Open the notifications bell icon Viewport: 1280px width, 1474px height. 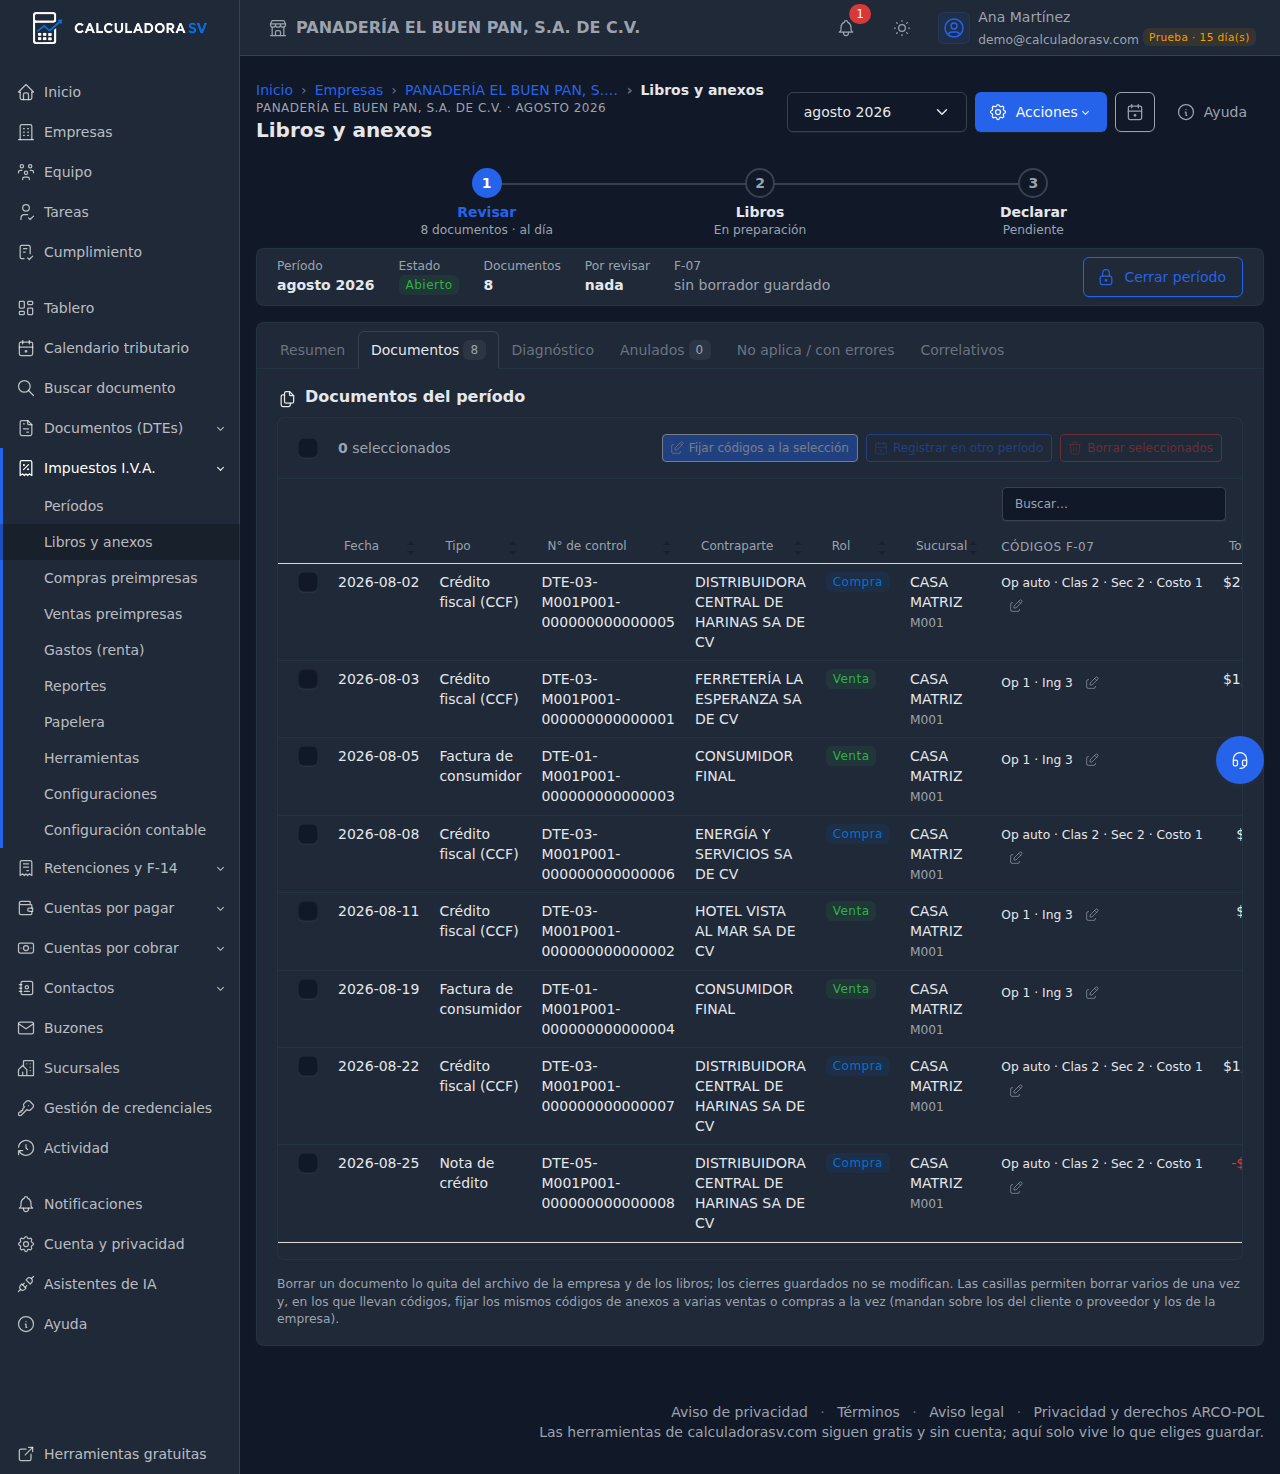(x=846, y=28)
